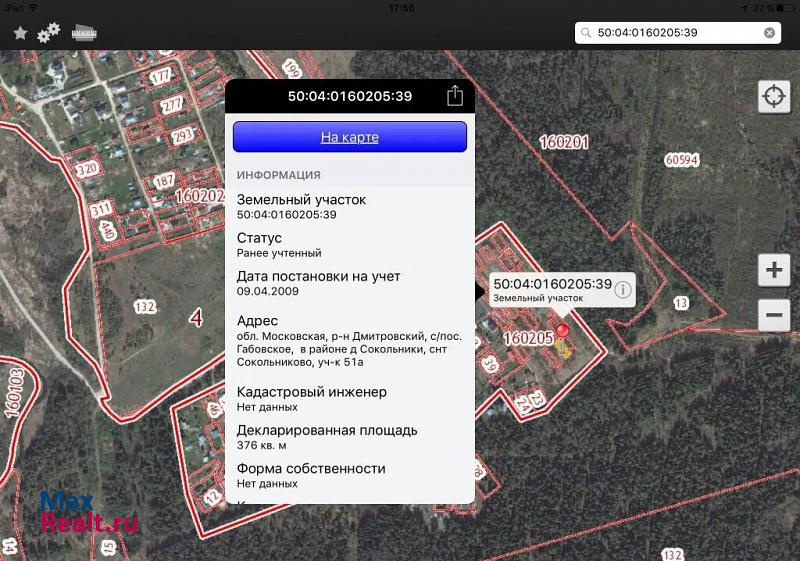Tap the ruler measurement tool icon
The height and width of the screenshot is (561, 800).
84,32
